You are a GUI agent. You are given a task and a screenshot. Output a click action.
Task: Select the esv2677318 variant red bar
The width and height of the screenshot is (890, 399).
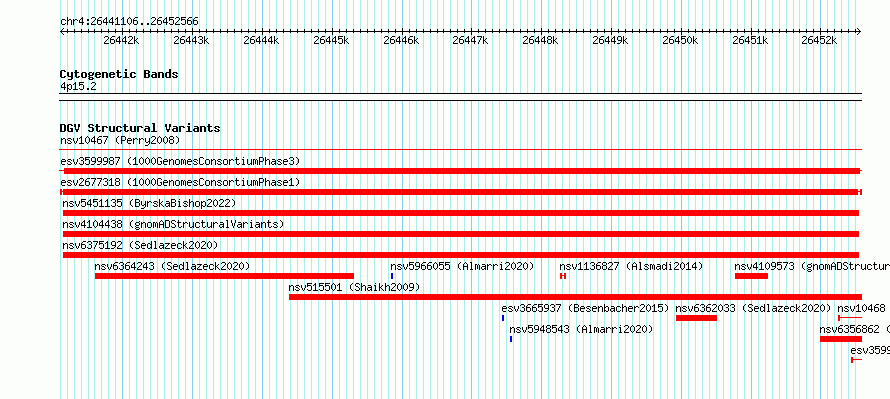point(461,192)
